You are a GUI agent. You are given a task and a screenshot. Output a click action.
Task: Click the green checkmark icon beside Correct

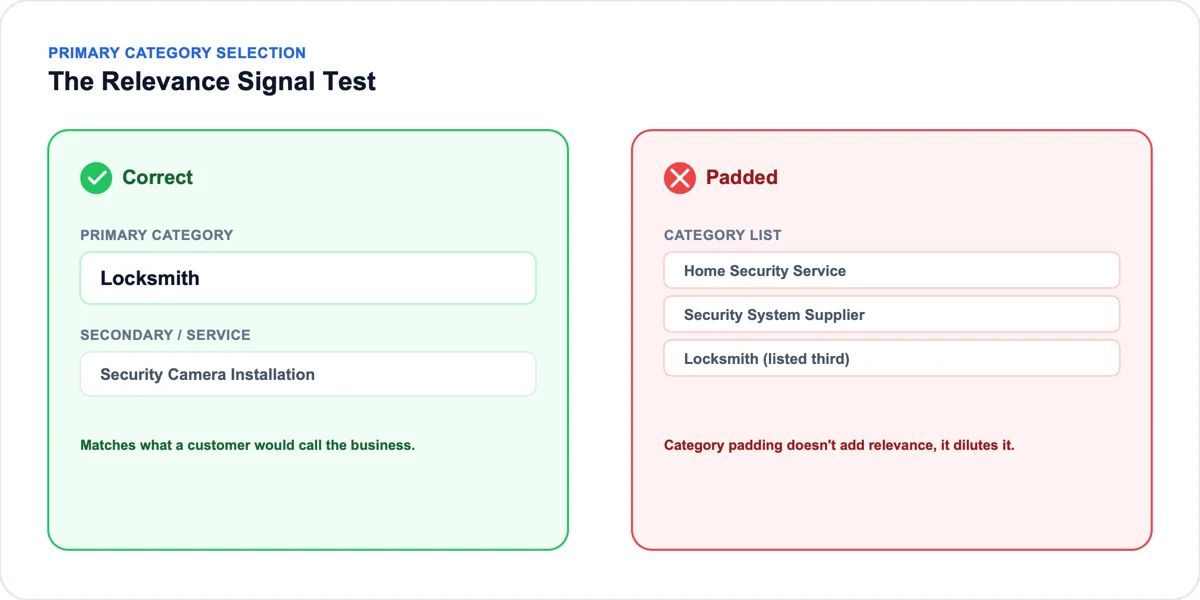pyautogui.click(x=96, y=178)
